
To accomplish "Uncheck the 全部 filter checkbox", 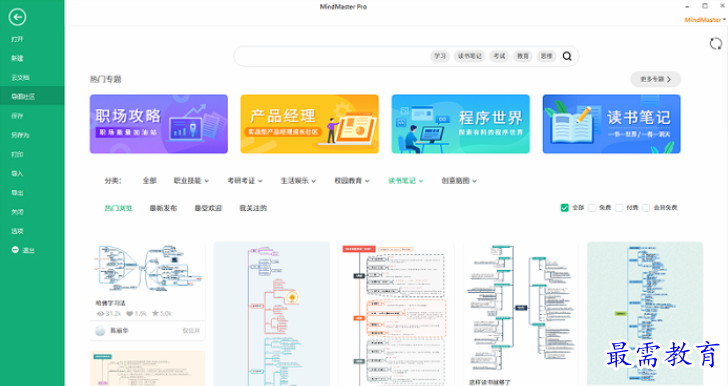I will tap(565, 208).
